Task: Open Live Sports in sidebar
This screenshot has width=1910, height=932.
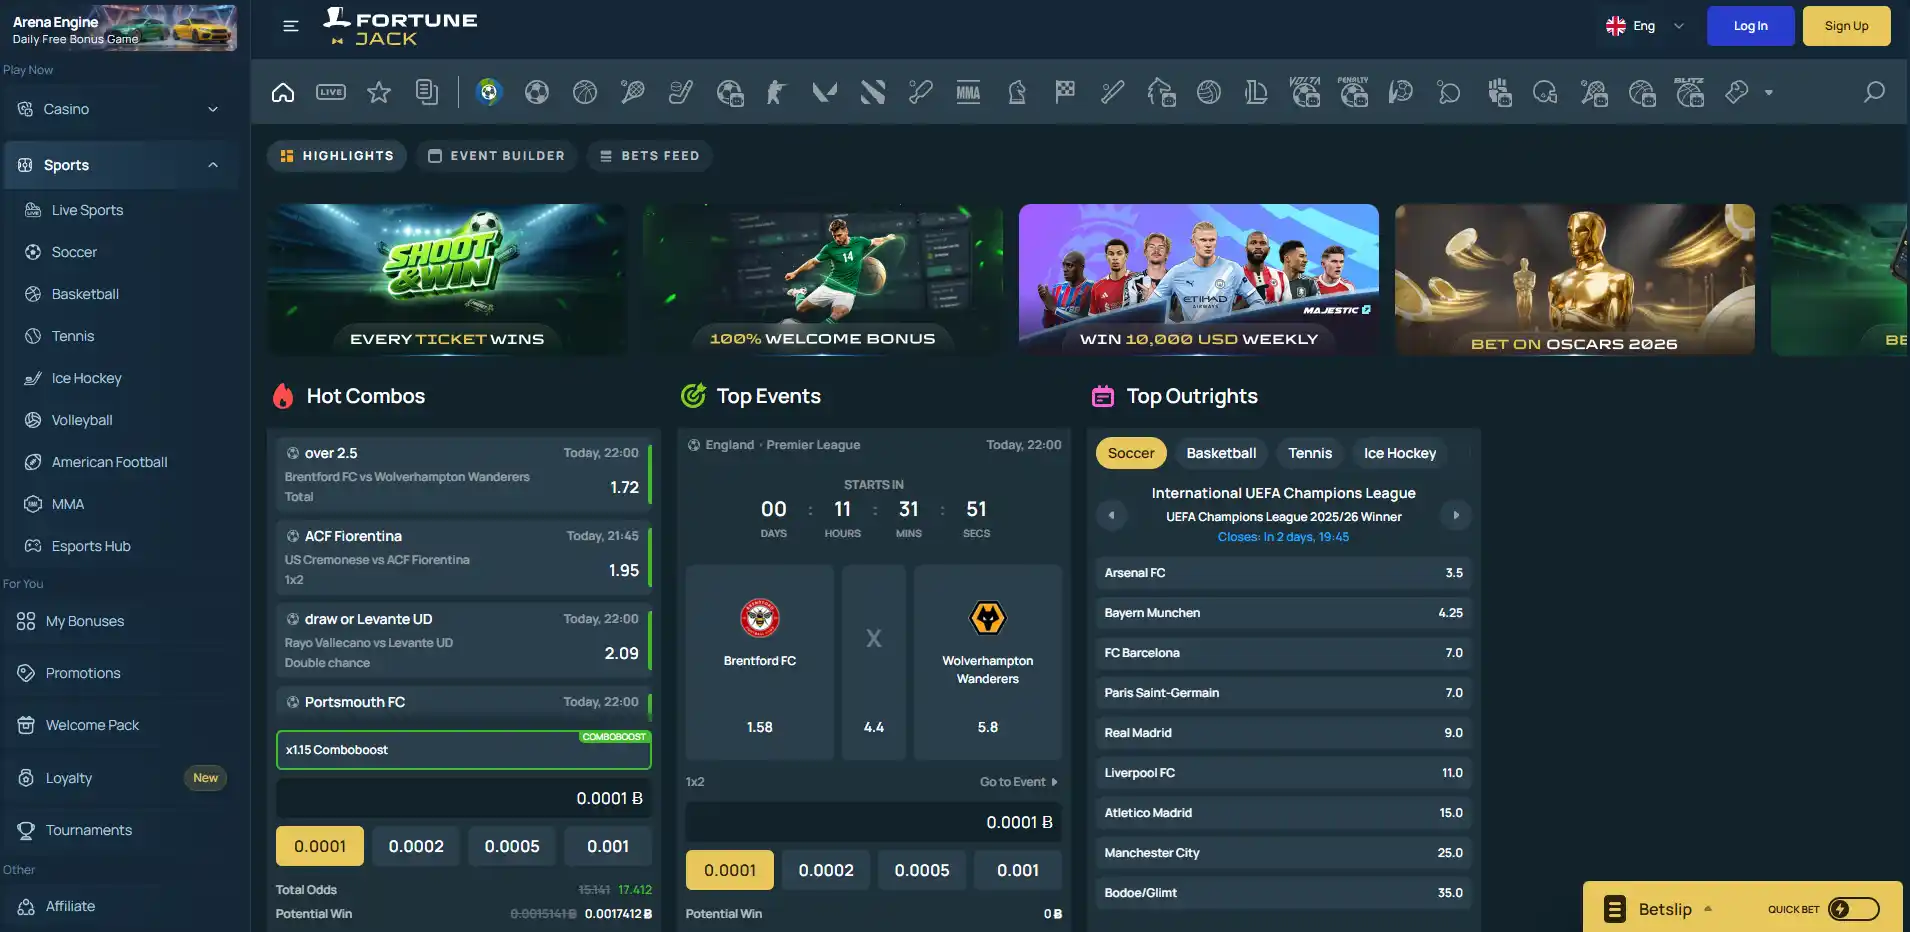Action: tap(87, 210)
